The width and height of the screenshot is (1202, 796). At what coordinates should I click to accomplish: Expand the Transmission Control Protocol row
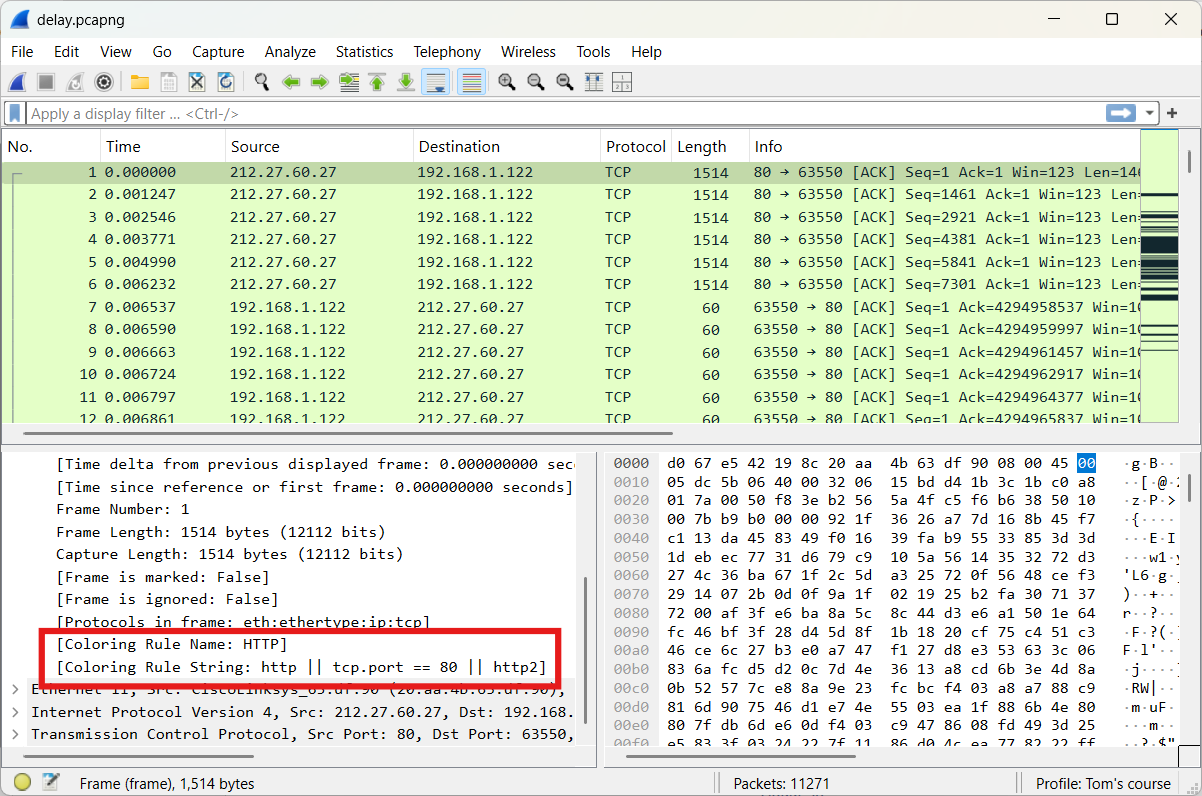[16, 734]
